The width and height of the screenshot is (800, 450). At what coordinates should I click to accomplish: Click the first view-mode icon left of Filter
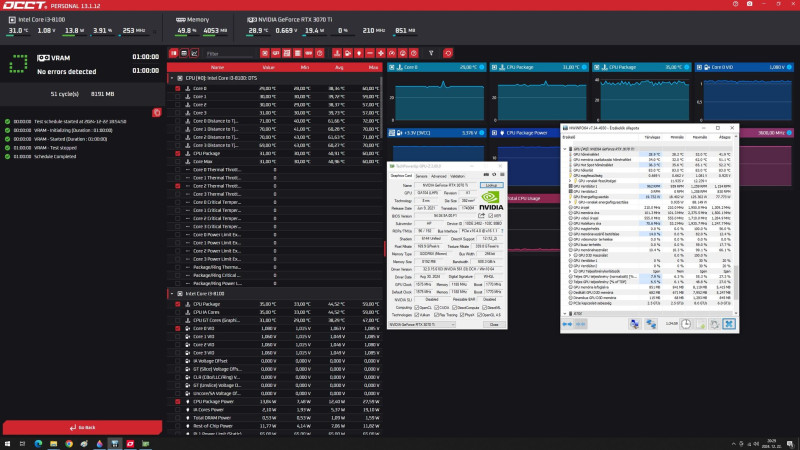[173, 53]
